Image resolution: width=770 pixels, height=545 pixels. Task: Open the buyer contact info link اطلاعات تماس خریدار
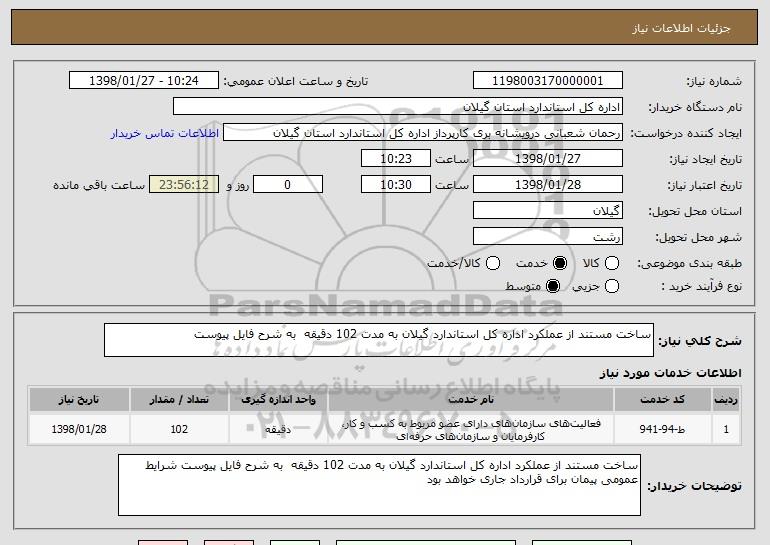click(x=165, y=134)
